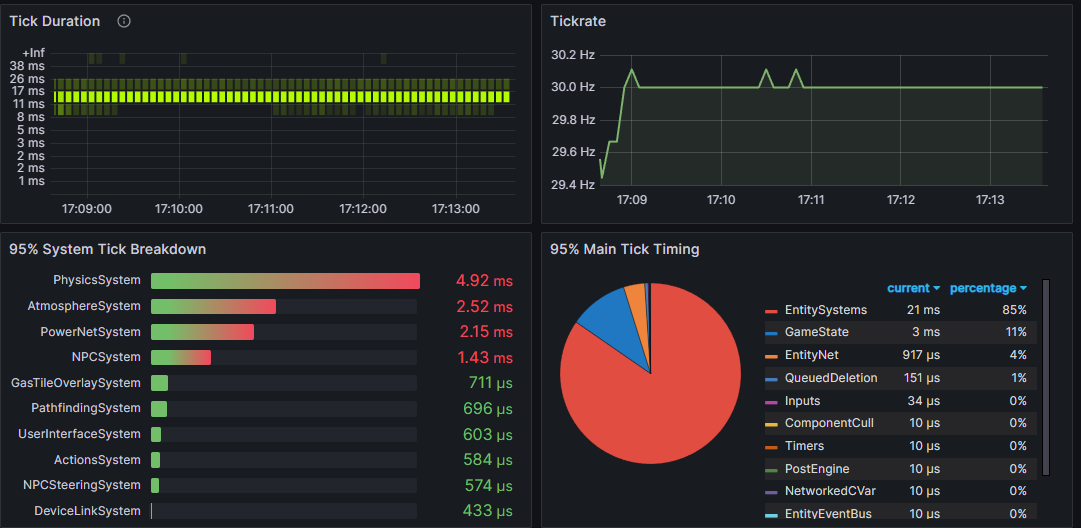
Task: Click the QueuedDeletion legend color swatch
Action: click(x=771, y=378)
